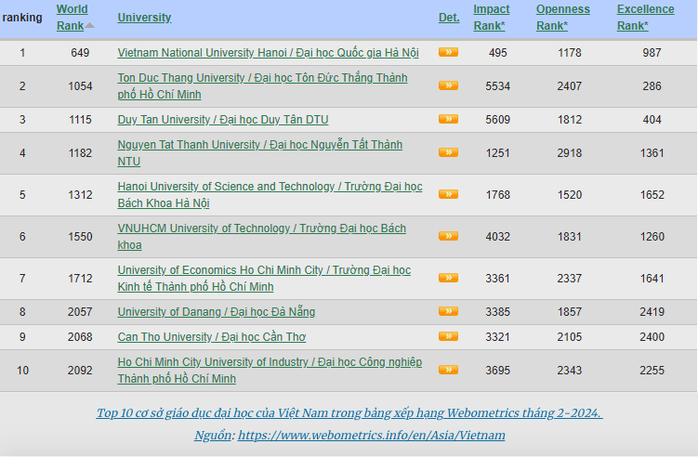Image resolution: width=698 pixels, height=457 pixels.
Task: Select world rank value 2092
Action: (x=80, y=370)
